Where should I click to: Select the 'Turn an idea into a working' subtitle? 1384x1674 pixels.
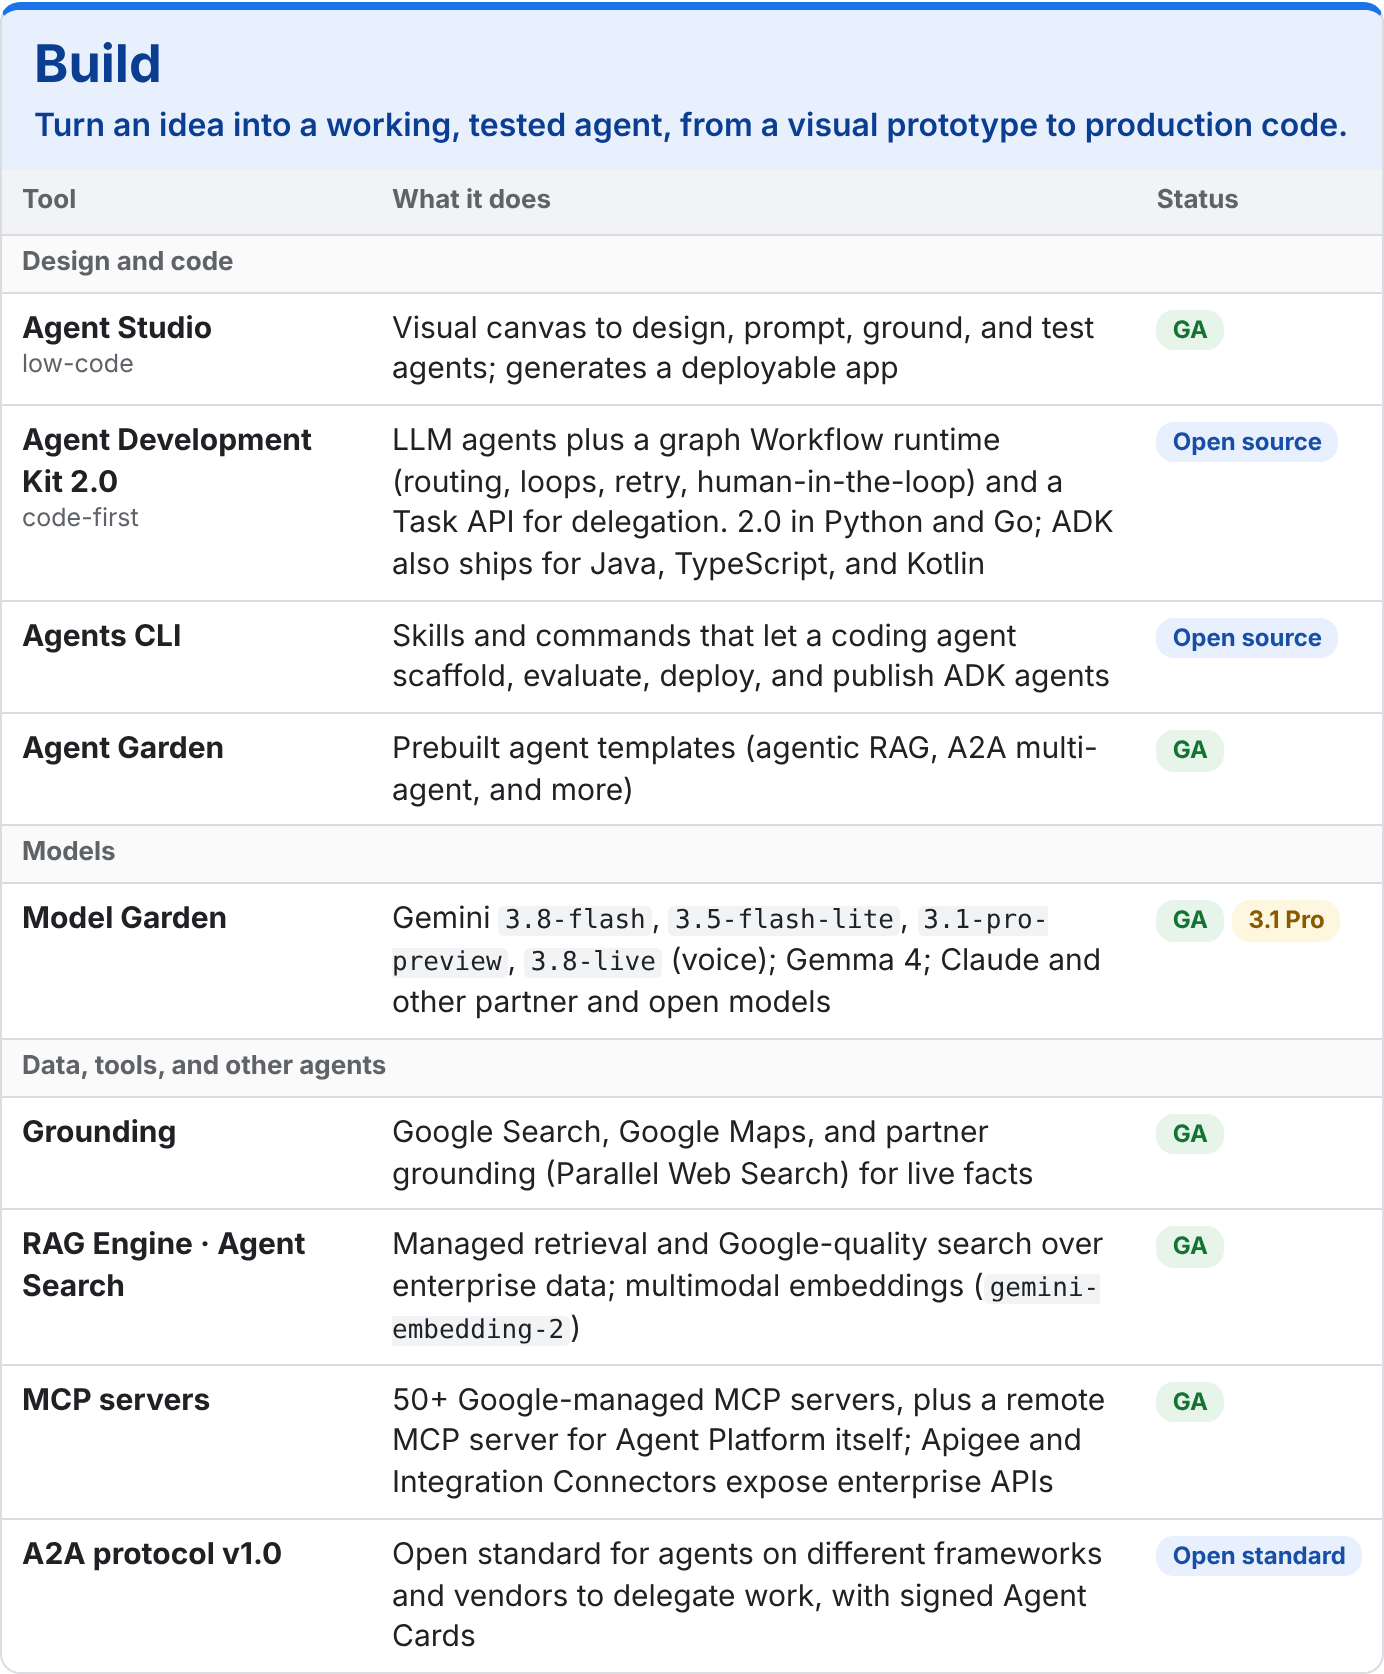[x=691, y=125]
